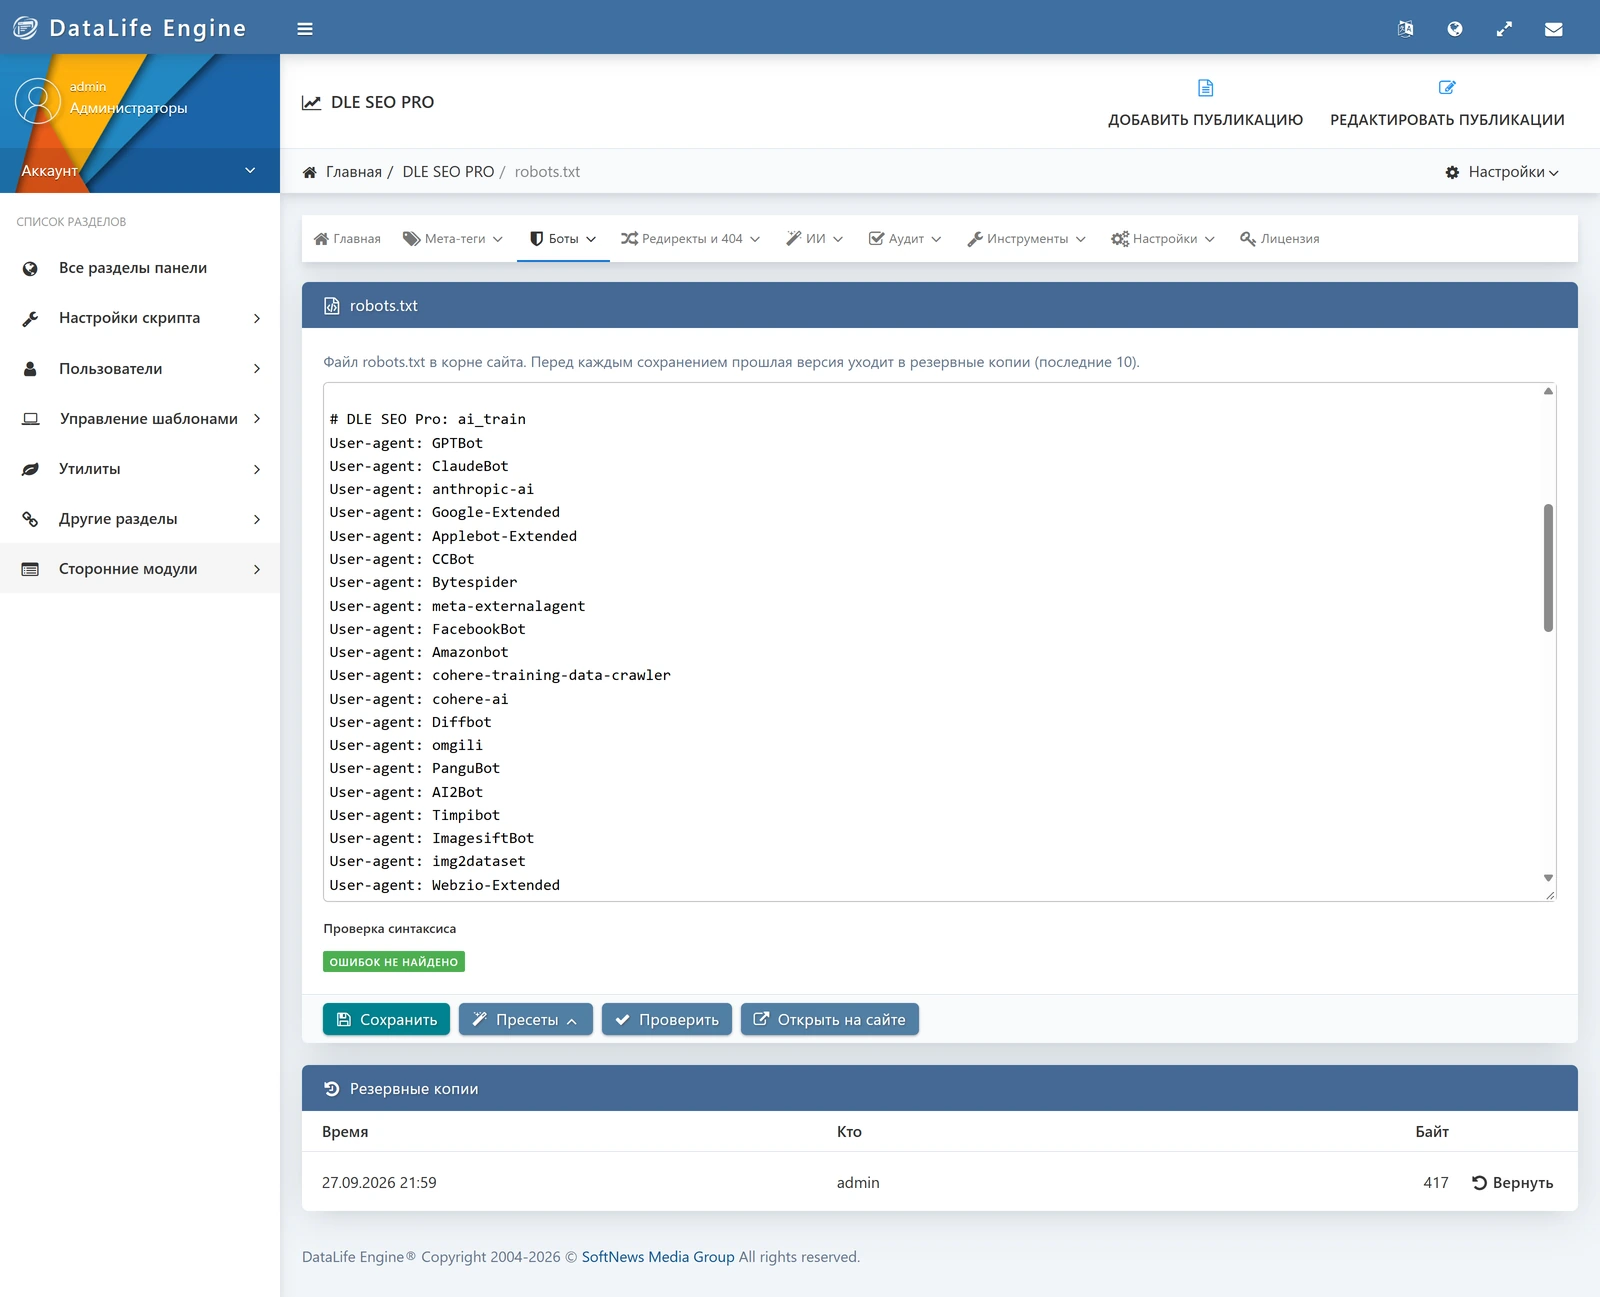Click the DLE SEO PRO breadcrumb link
The width and height of the screenshot is (1600, 1297).
(x=448, y=172)
